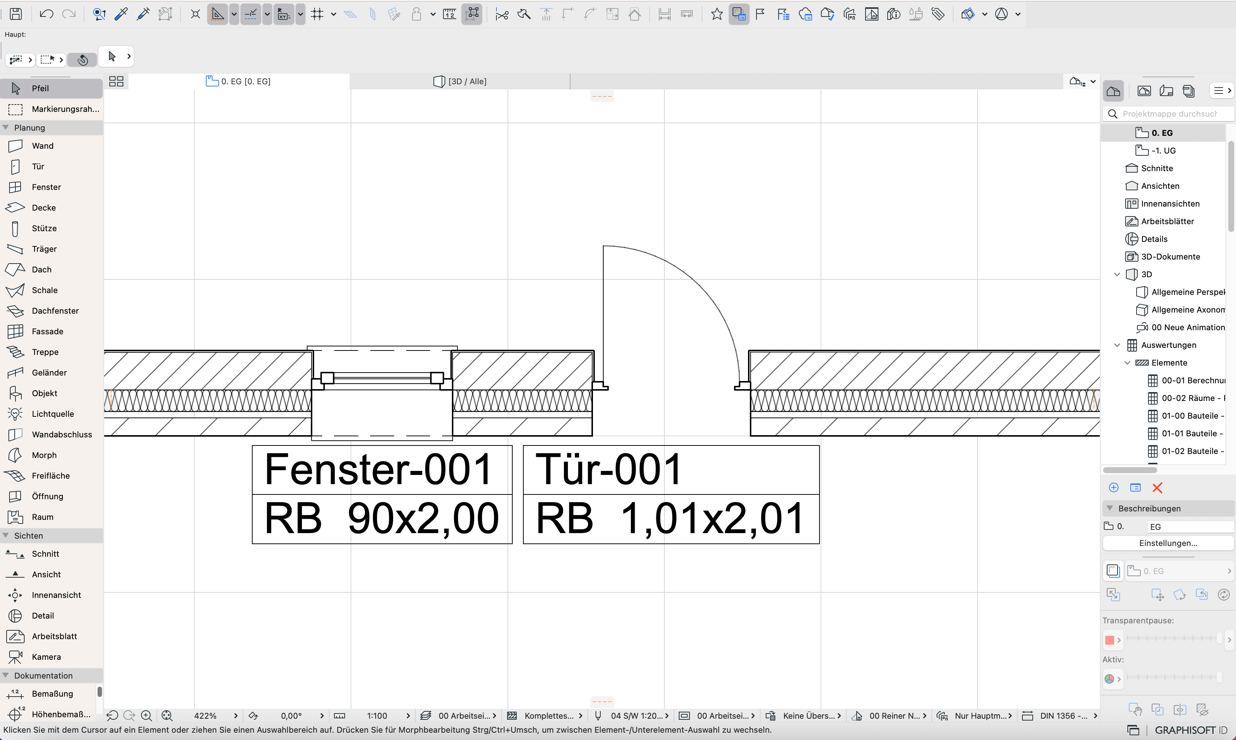Toggle the suspend groups button

tap(473, 14)
